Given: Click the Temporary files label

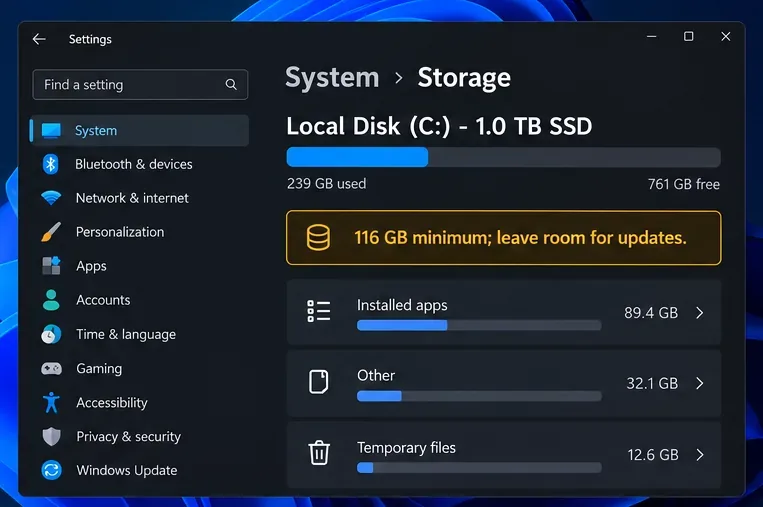Looking at the screenshot, I should [406, 448].
